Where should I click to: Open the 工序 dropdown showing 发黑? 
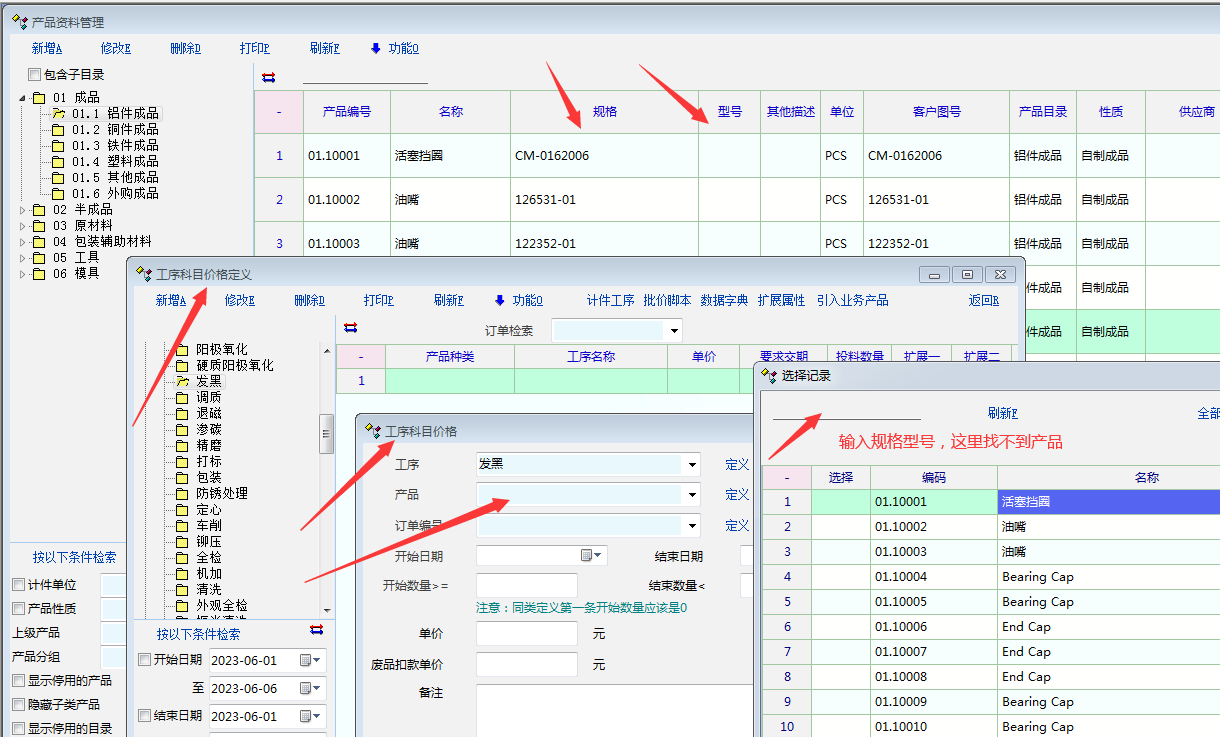pos(692,465)
